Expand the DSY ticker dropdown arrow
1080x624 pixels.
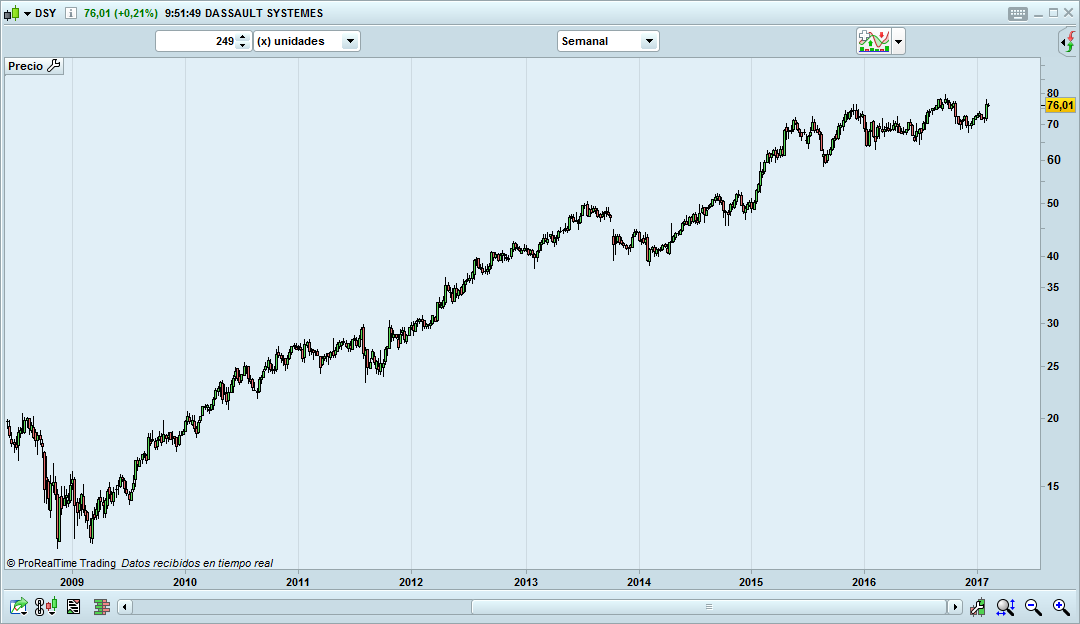tap(27, 13)
